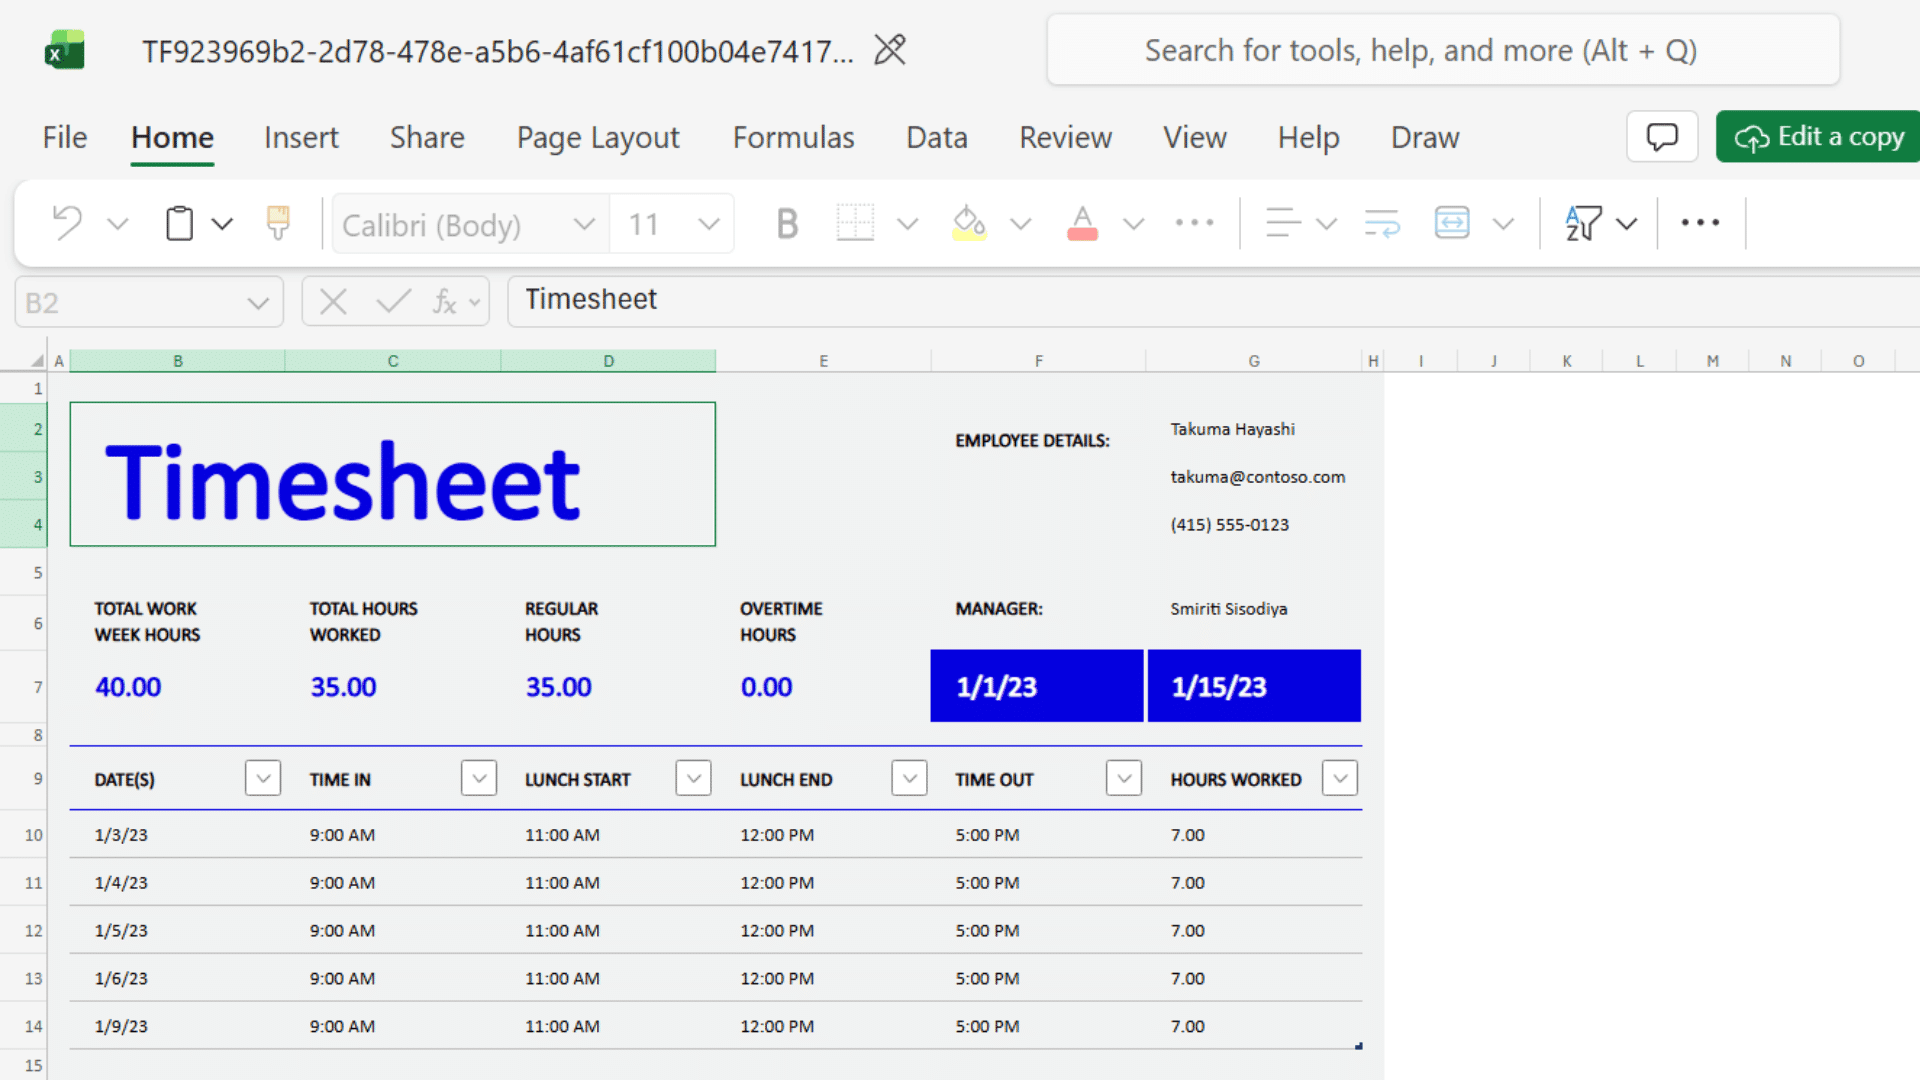1920x1080 pixels.
Task: Open more font options ellipsis
Action: coord(1194,223)
